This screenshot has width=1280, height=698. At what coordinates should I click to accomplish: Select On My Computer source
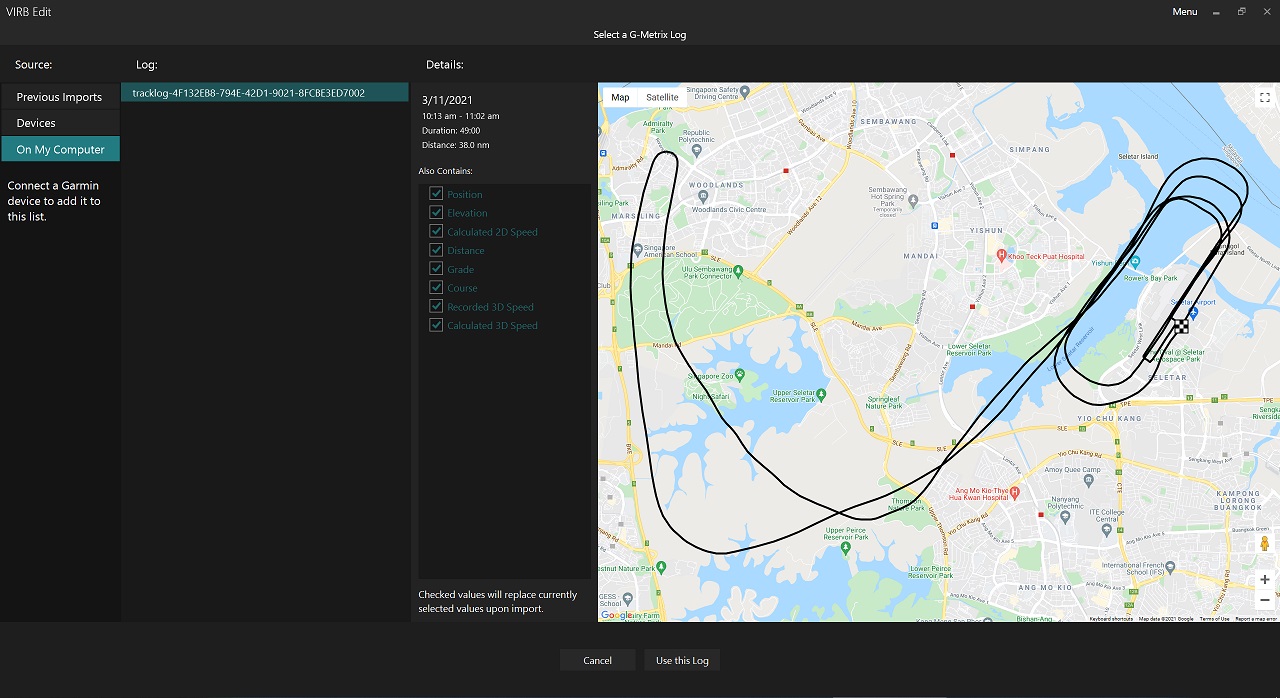point(60,149)
